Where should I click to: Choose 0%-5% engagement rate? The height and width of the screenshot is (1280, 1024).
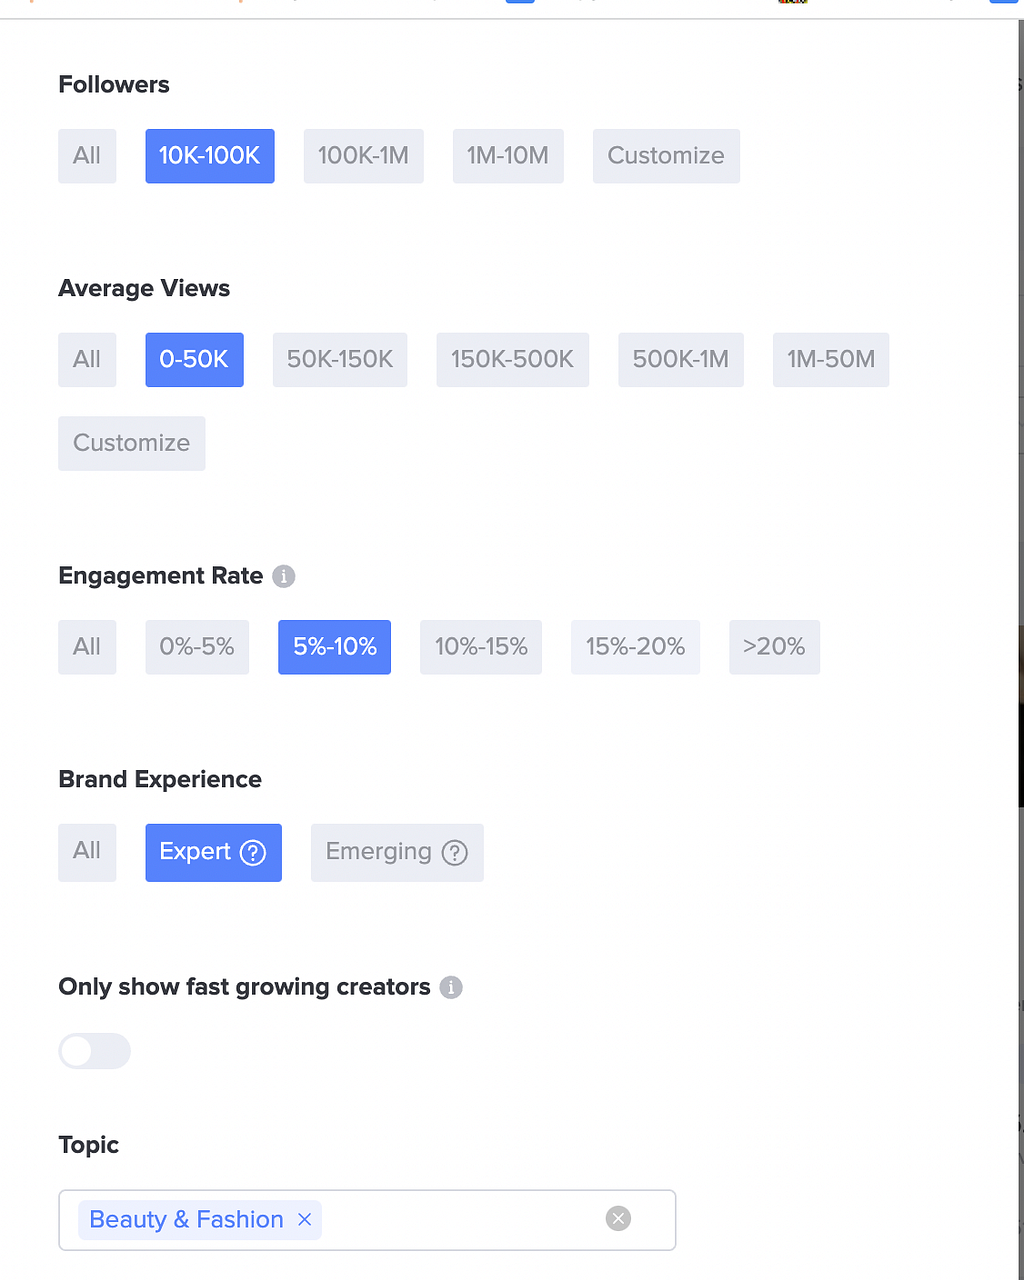tap(197, 647)
